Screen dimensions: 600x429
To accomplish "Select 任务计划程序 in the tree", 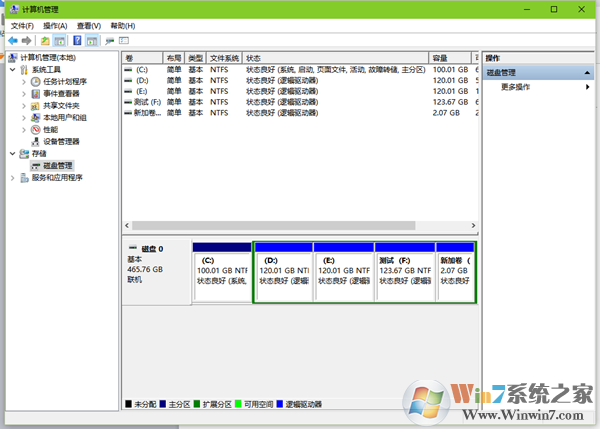I will (64, 81).
